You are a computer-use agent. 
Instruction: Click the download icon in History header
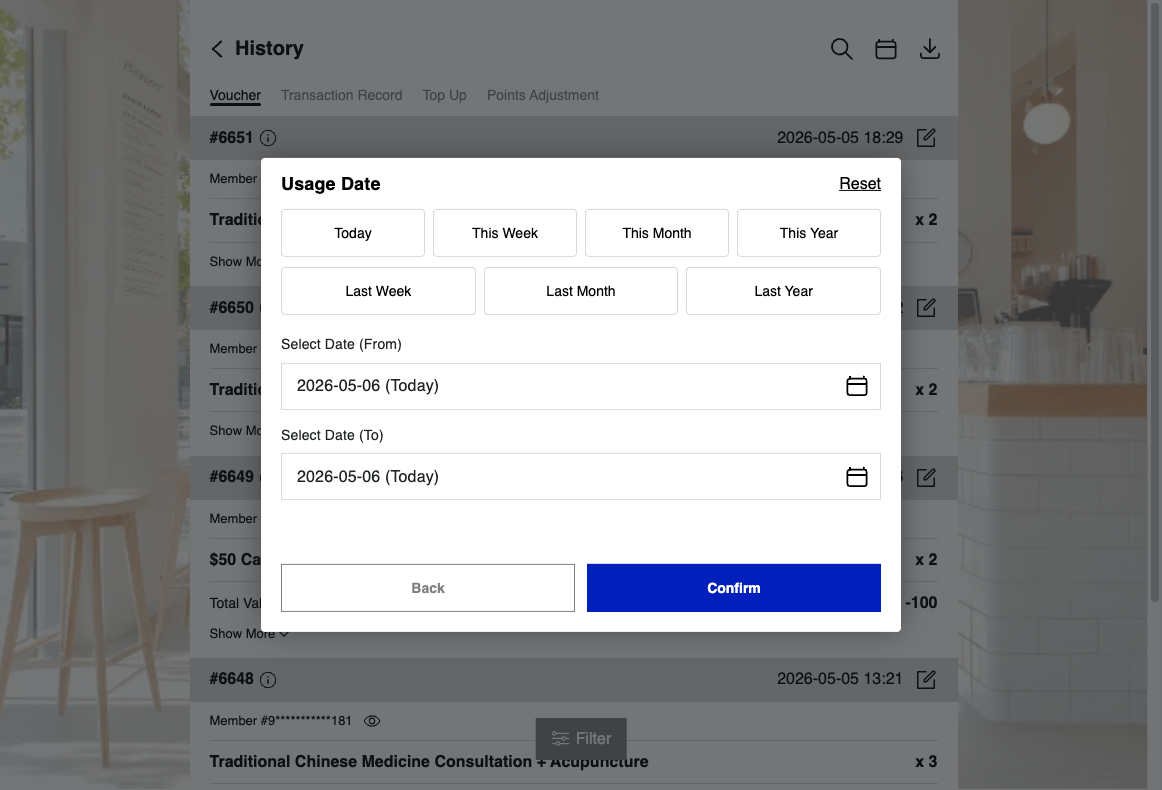pos(929,49)
